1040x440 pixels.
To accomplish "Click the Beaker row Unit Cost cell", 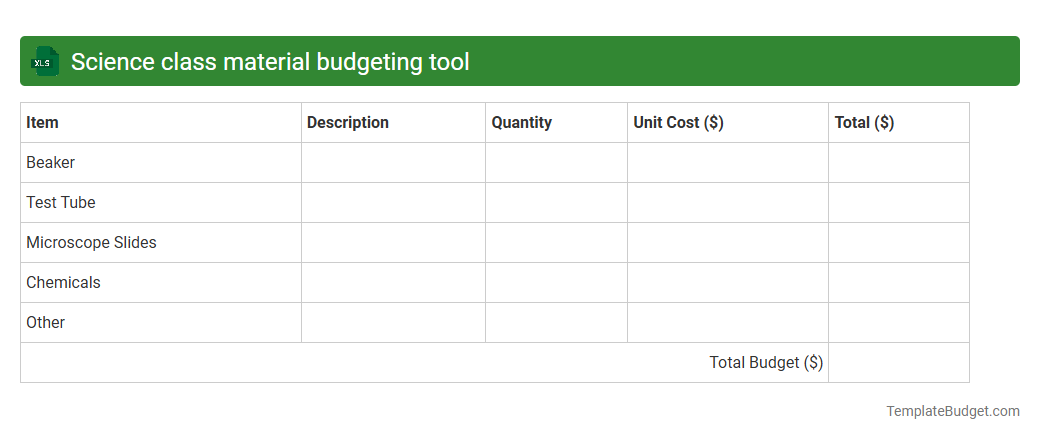I will tap(728, 163).
